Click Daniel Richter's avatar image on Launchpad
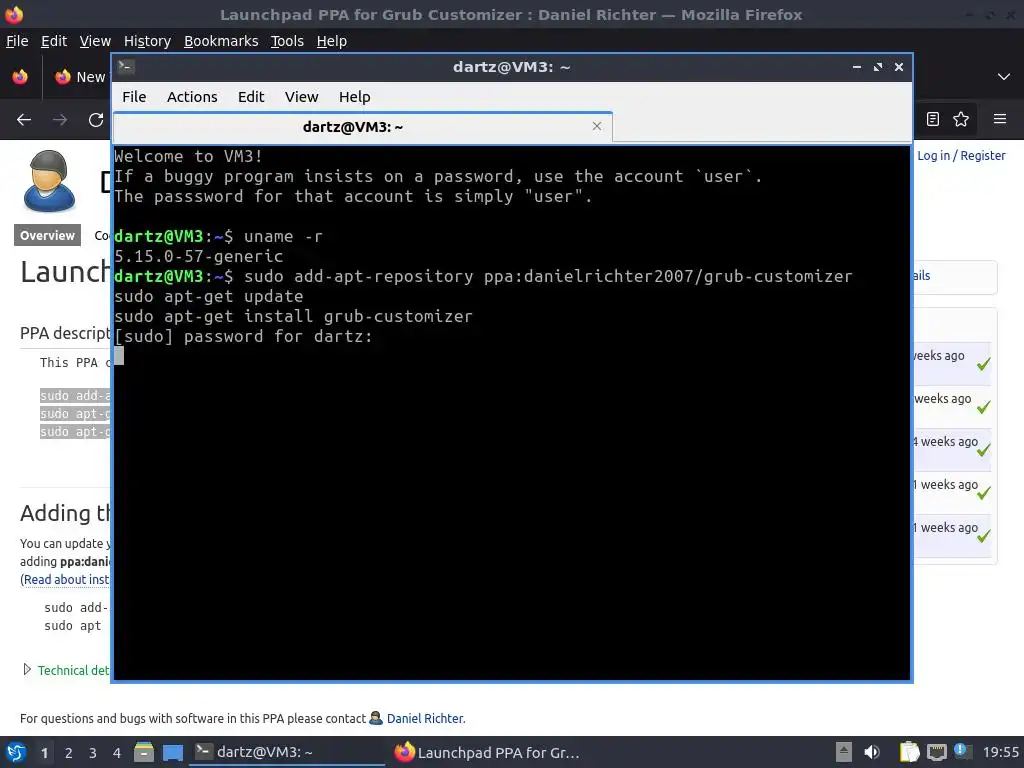1024x768 pixels. pos(49,181)
